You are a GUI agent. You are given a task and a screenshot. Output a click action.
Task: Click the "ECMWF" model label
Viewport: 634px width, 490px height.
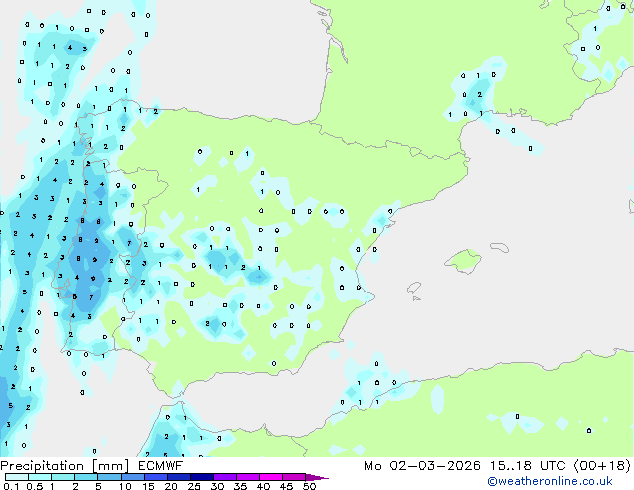[160, 466]
